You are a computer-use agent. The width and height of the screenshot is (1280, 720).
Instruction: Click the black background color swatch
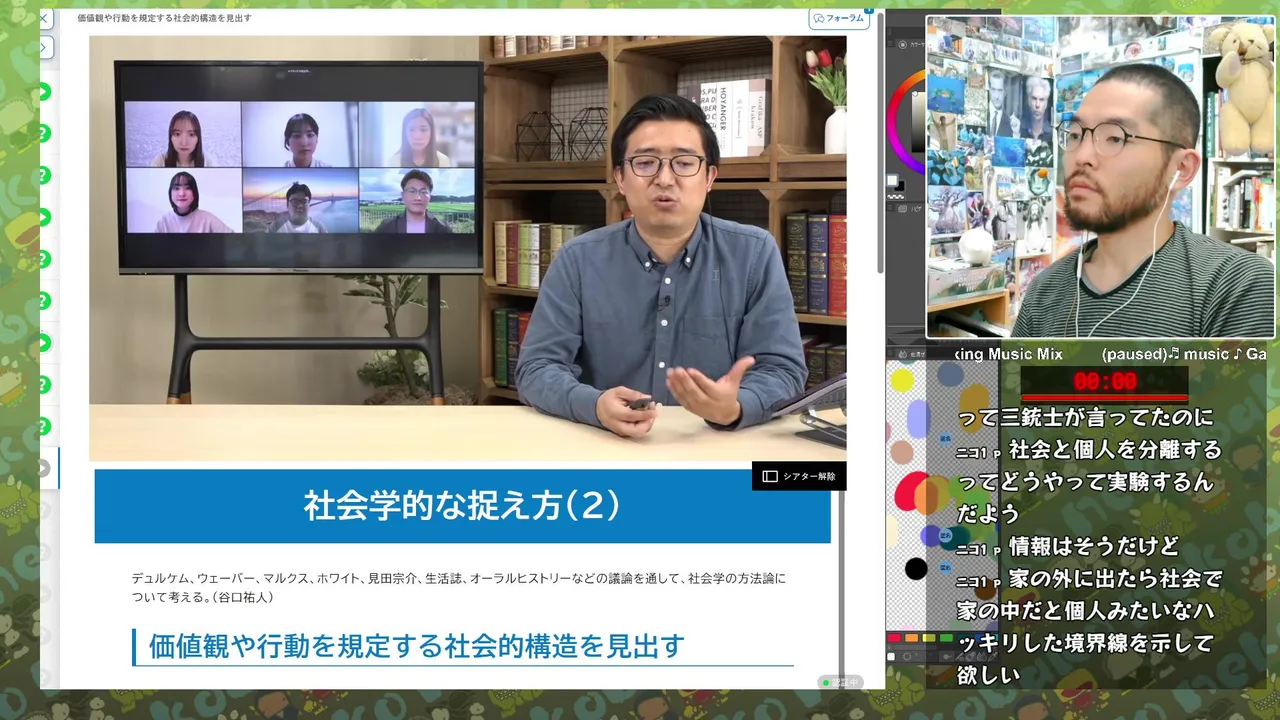(x=899, y=187)
